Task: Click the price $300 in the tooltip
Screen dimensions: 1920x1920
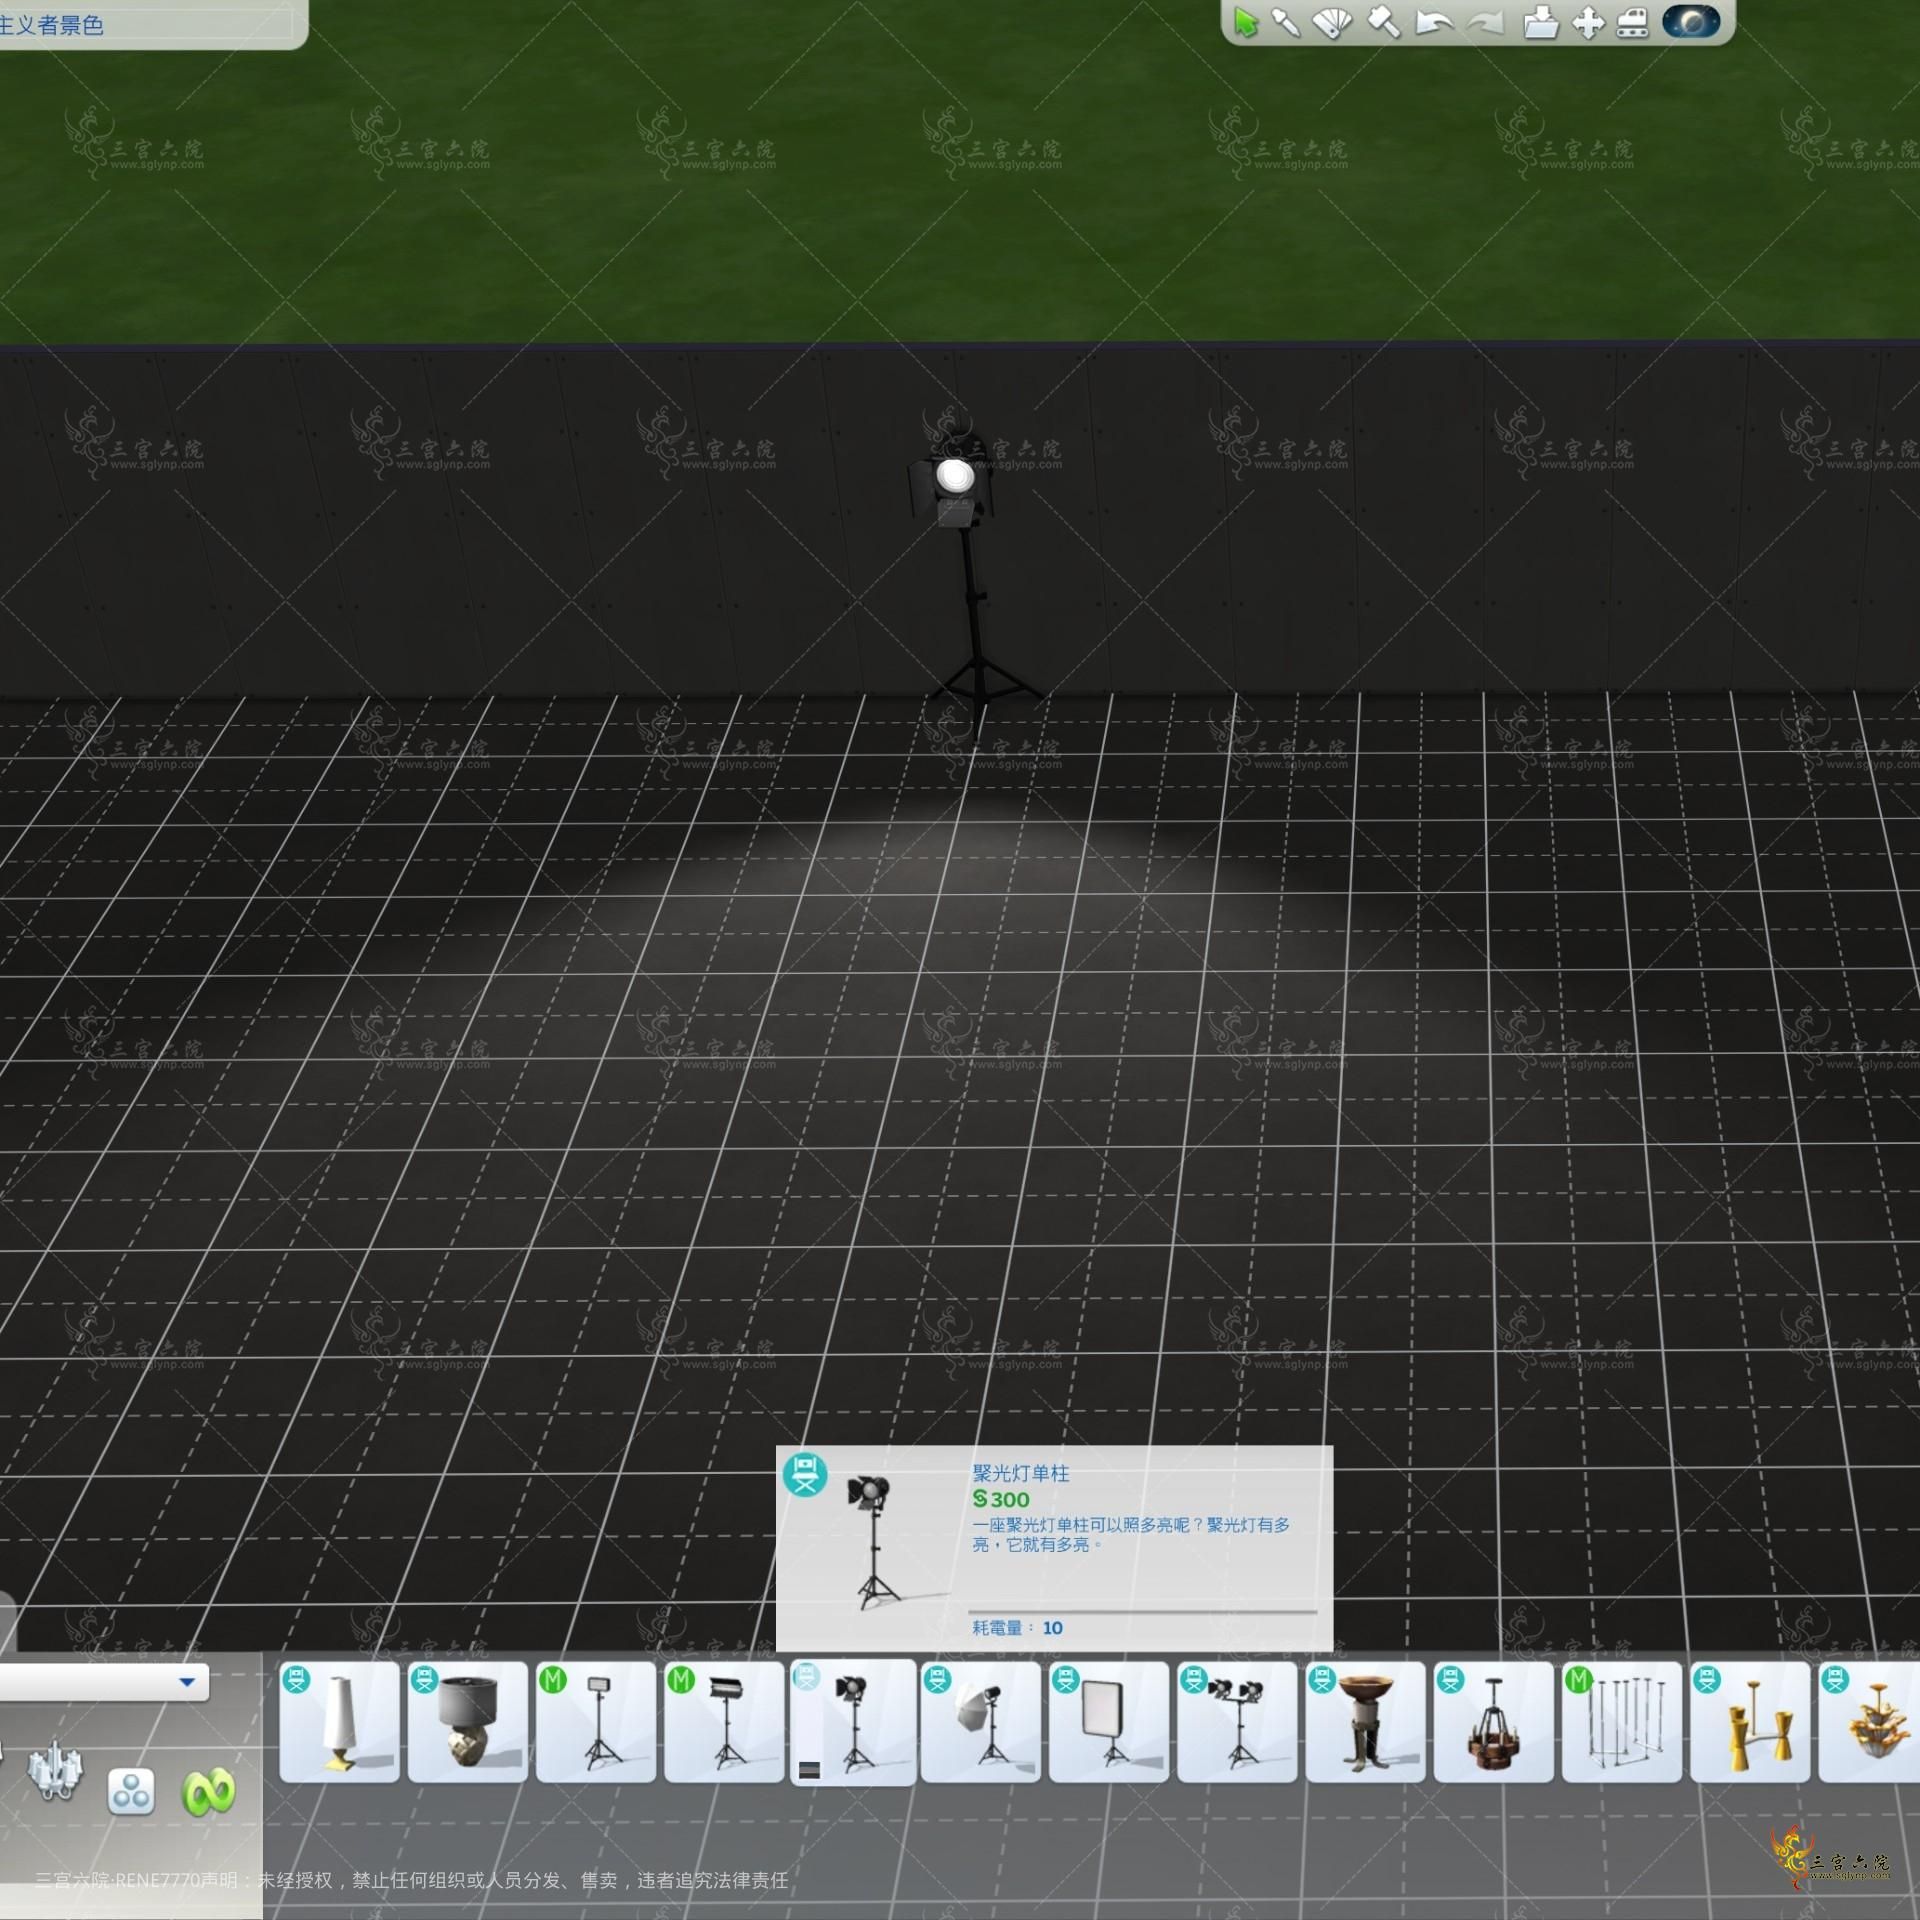Action: 1001,1499
